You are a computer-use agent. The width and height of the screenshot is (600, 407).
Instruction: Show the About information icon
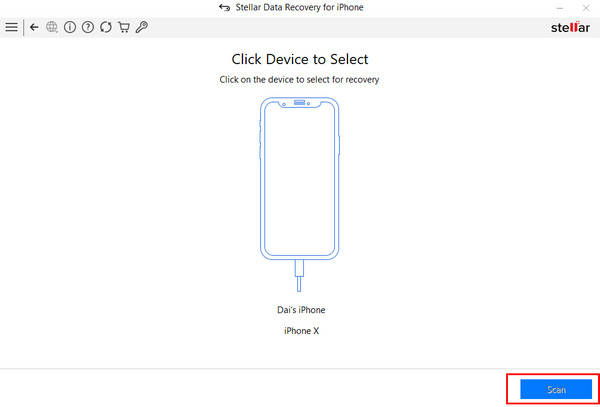(x=70, y=27)
